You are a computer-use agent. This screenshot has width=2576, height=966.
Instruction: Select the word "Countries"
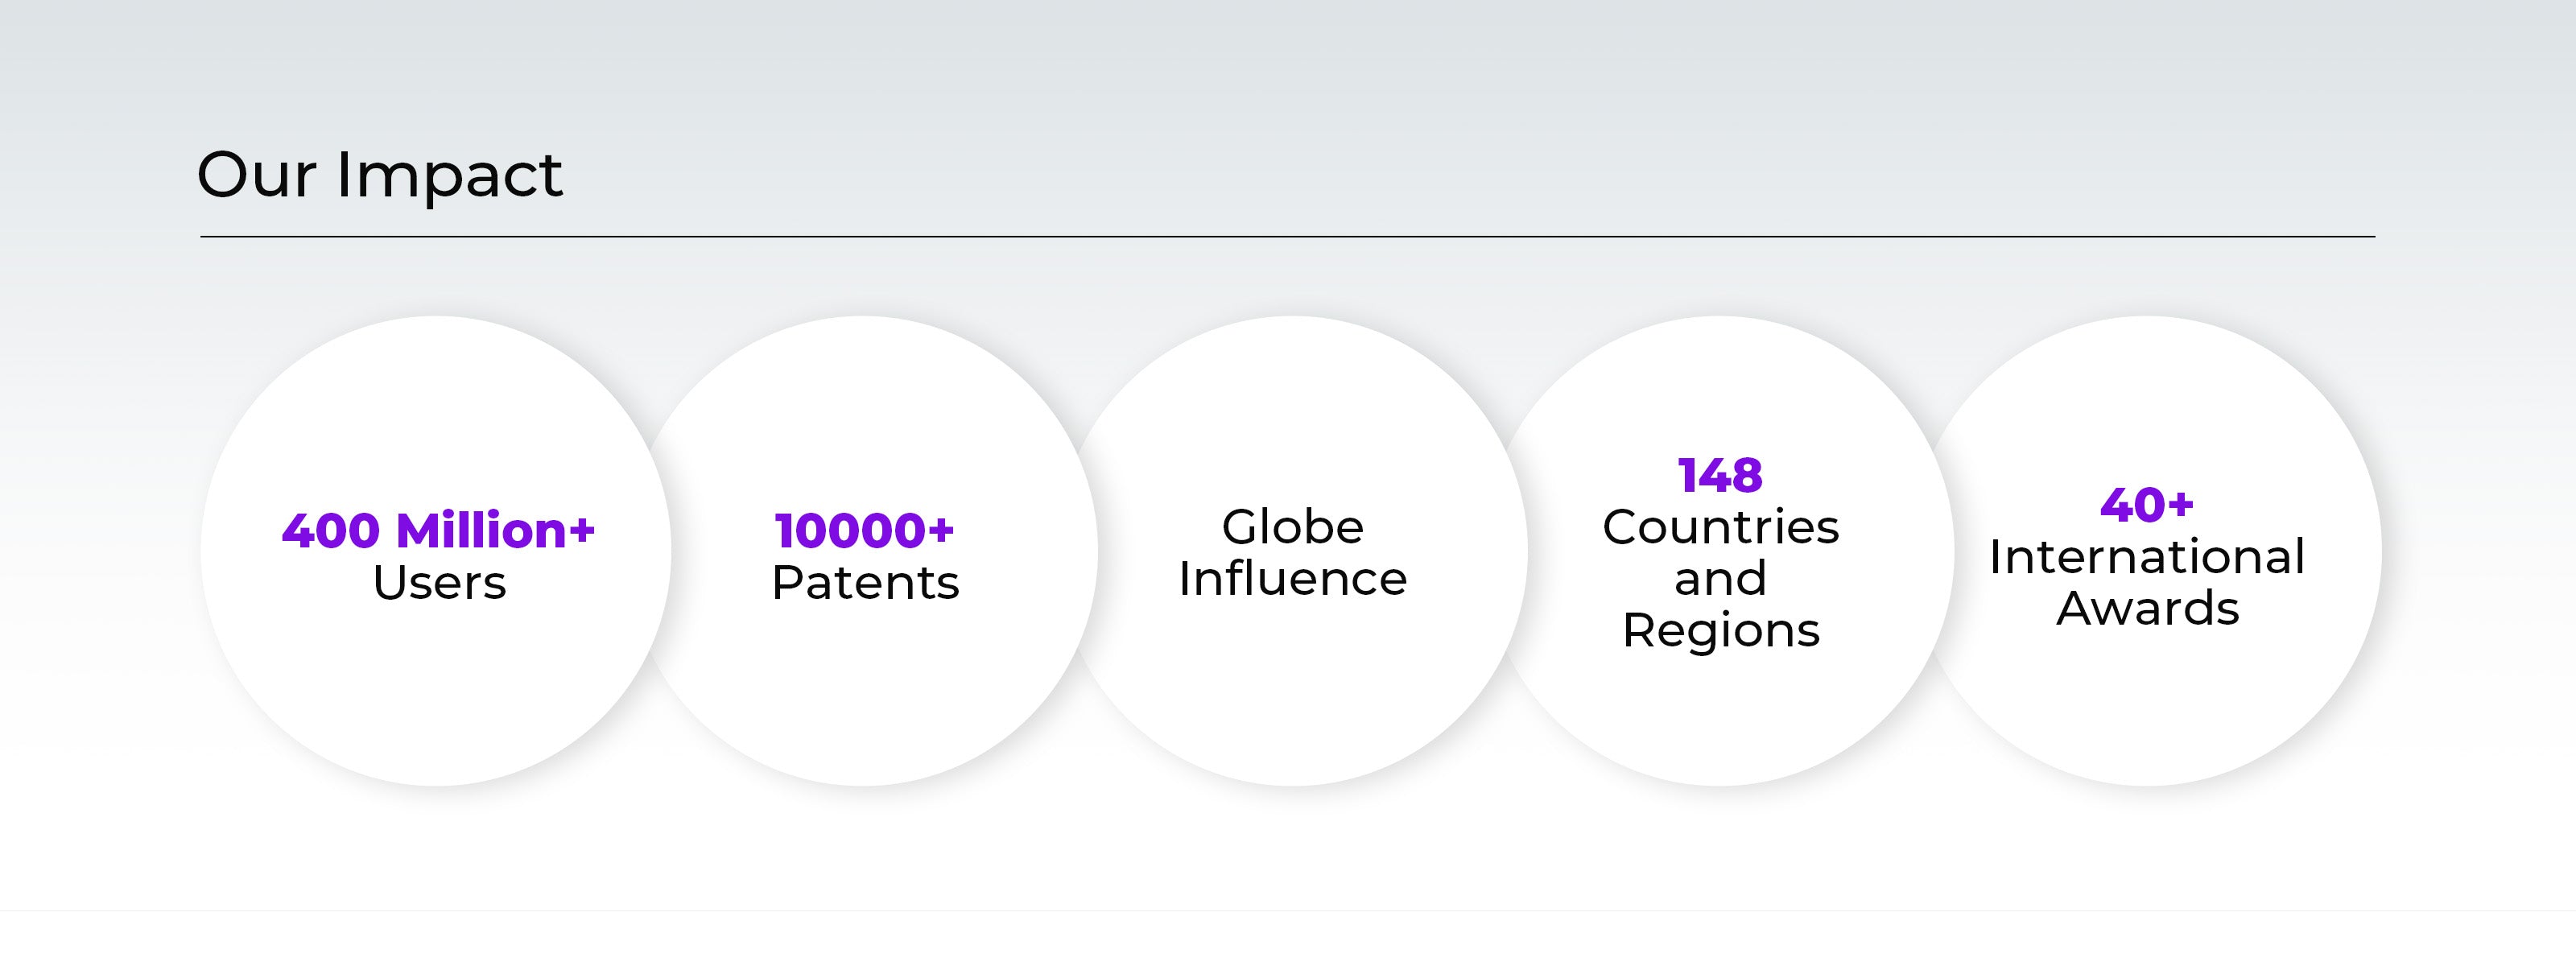tap(1720, 527)
